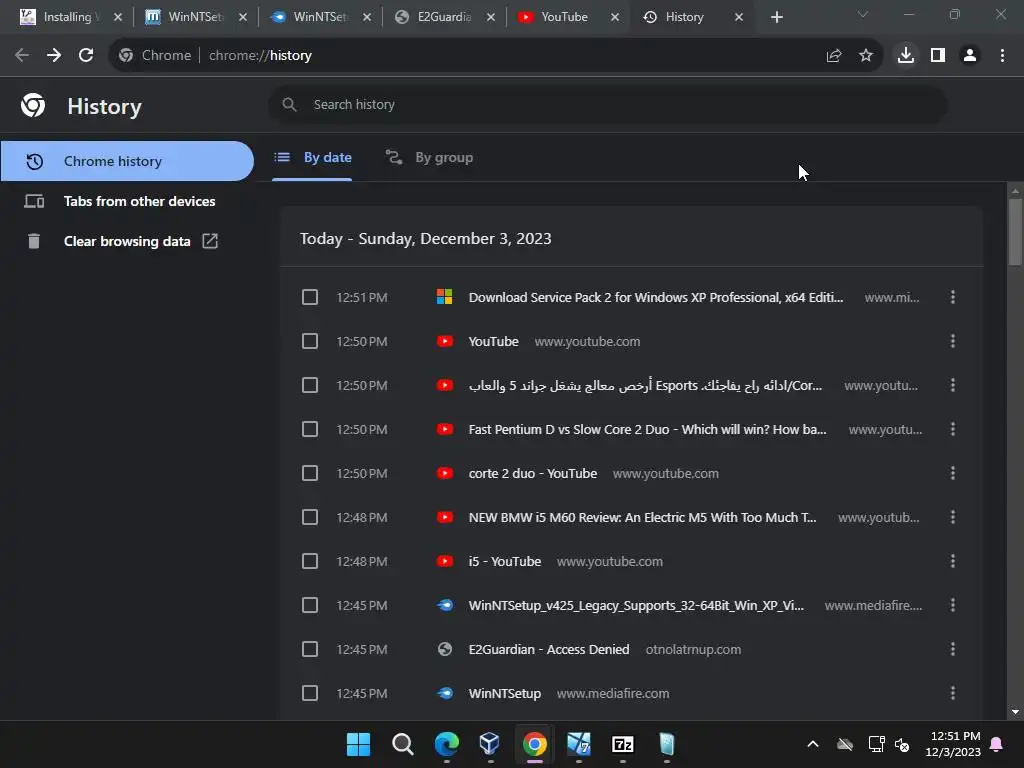Click the Search history field
Viewport: 1024px width, 768px height.
pyautogui.click(x=607, y=104)
